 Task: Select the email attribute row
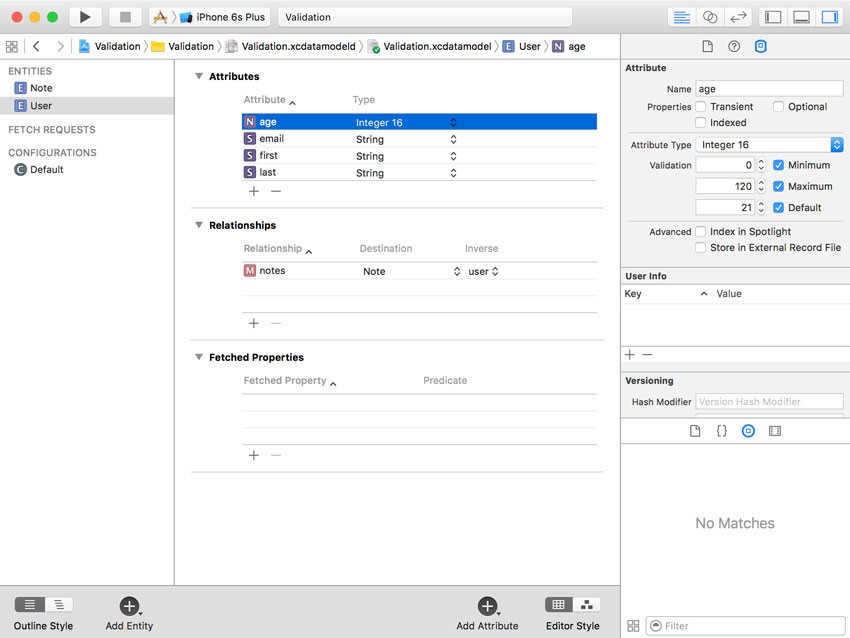coord(419,139)
